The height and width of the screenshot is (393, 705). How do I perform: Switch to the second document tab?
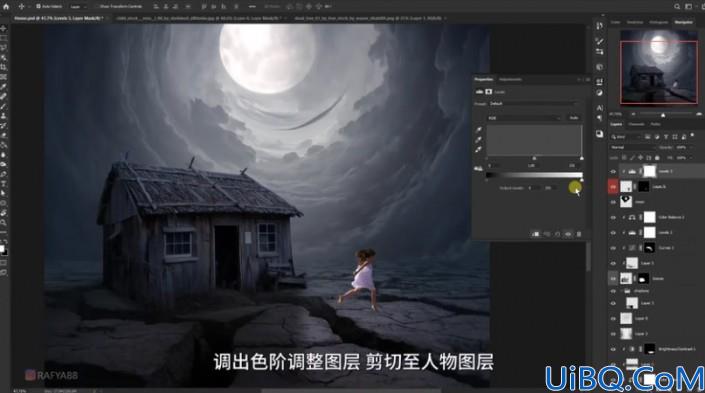coord(198,18)
